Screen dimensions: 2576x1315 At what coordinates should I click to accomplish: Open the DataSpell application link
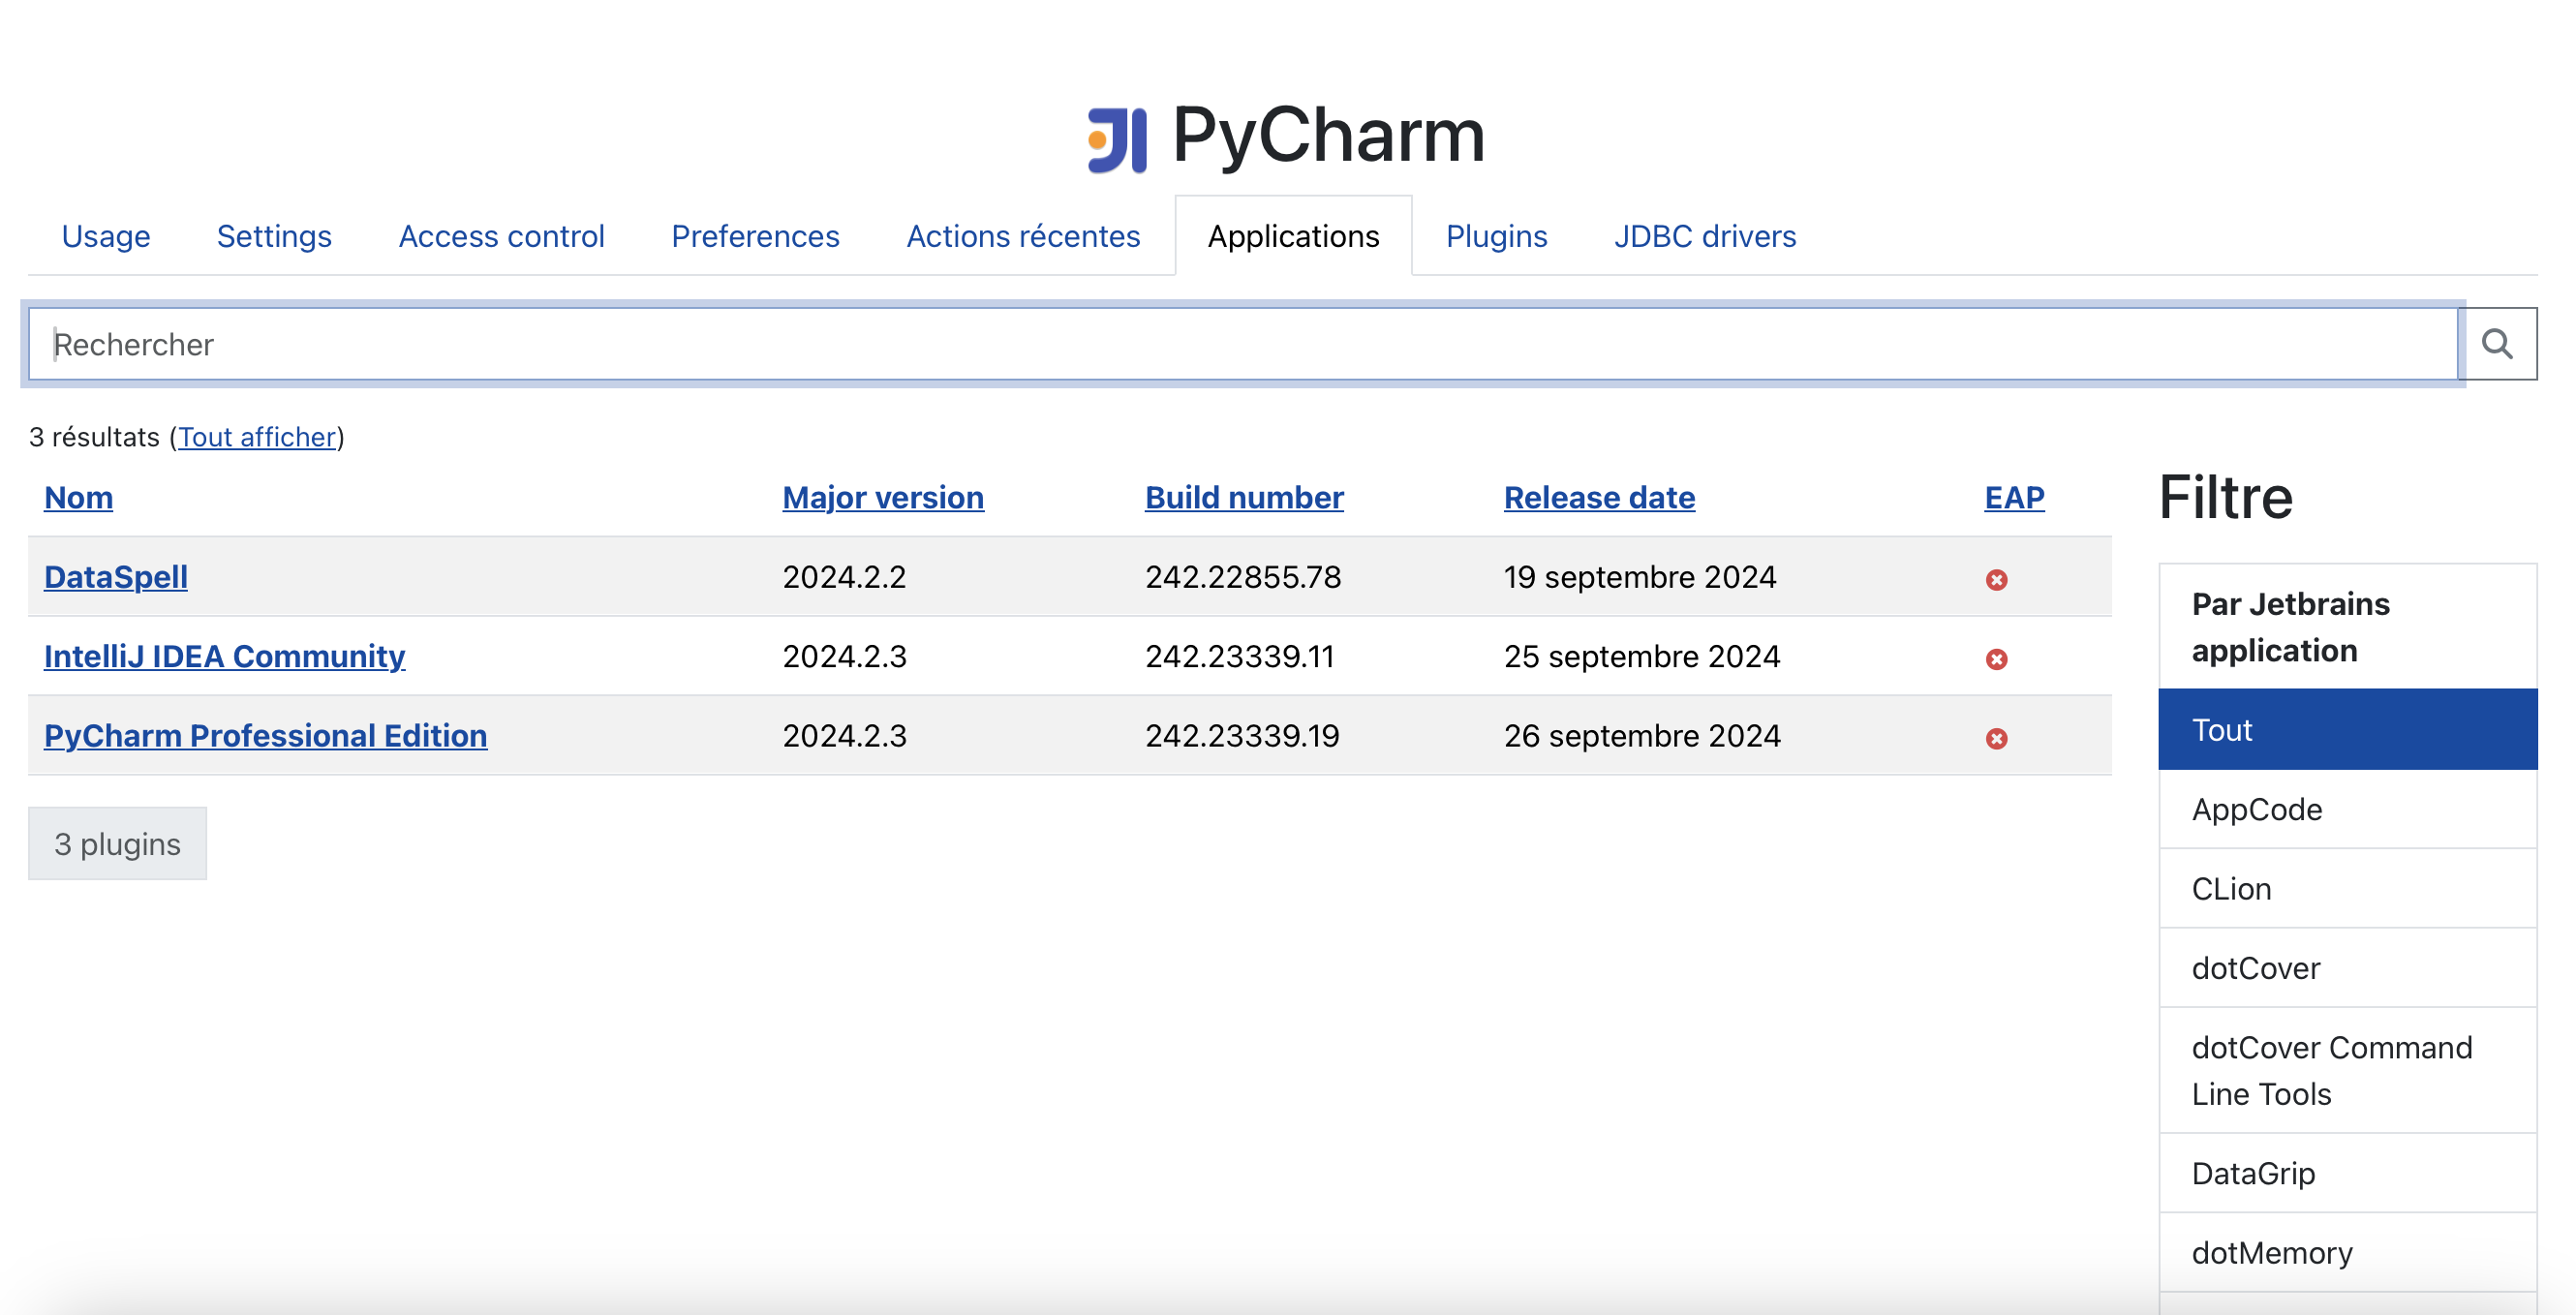(x=116, y=577)
